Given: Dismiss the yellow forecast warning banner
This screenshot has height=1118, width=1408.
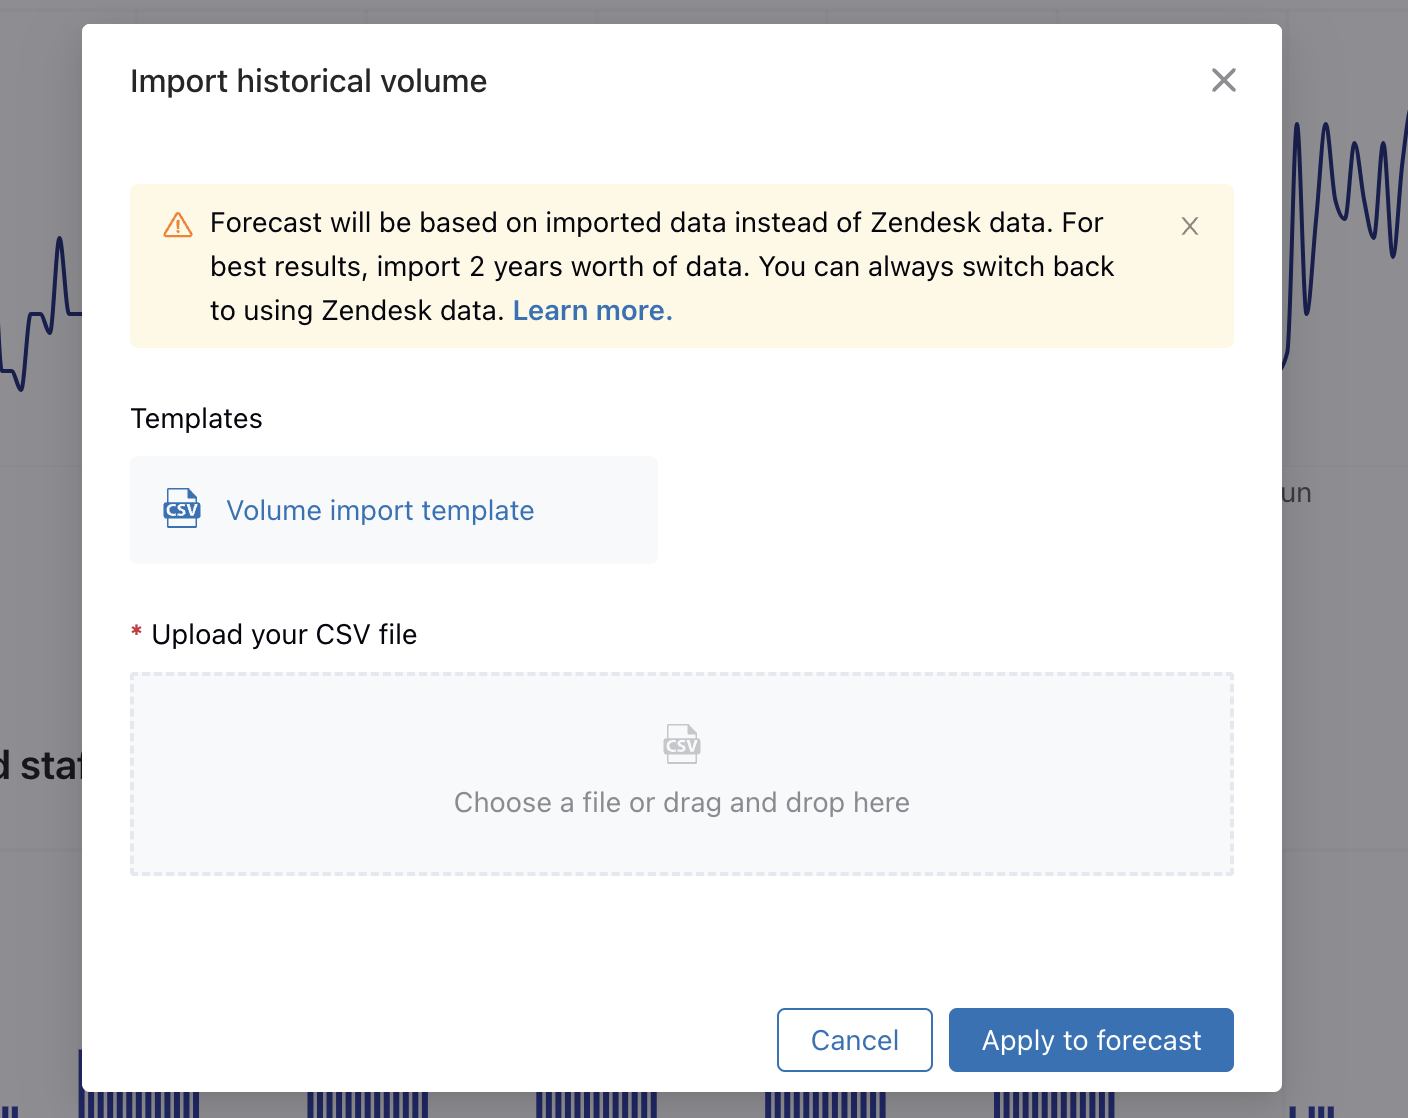Looking at the screenshot, I should tap(1189, 226).
